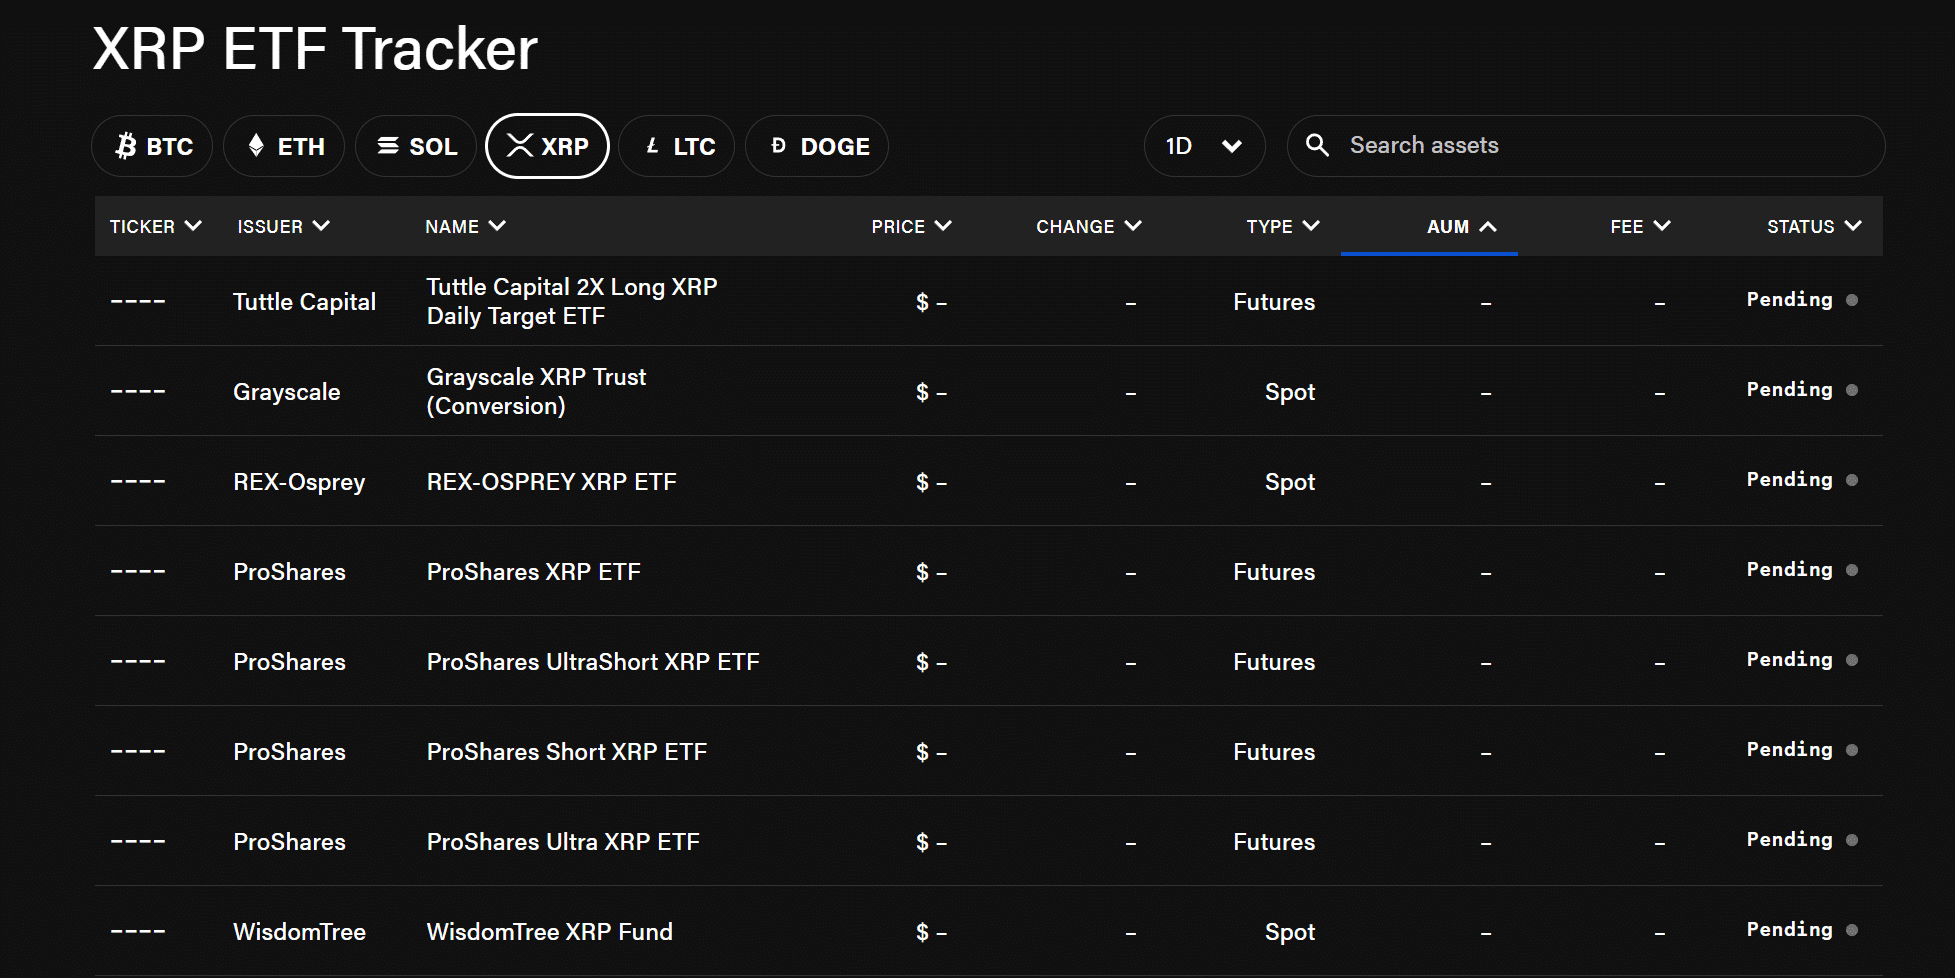
Task: Switch to the LTC asset tab
Action: 677,146
